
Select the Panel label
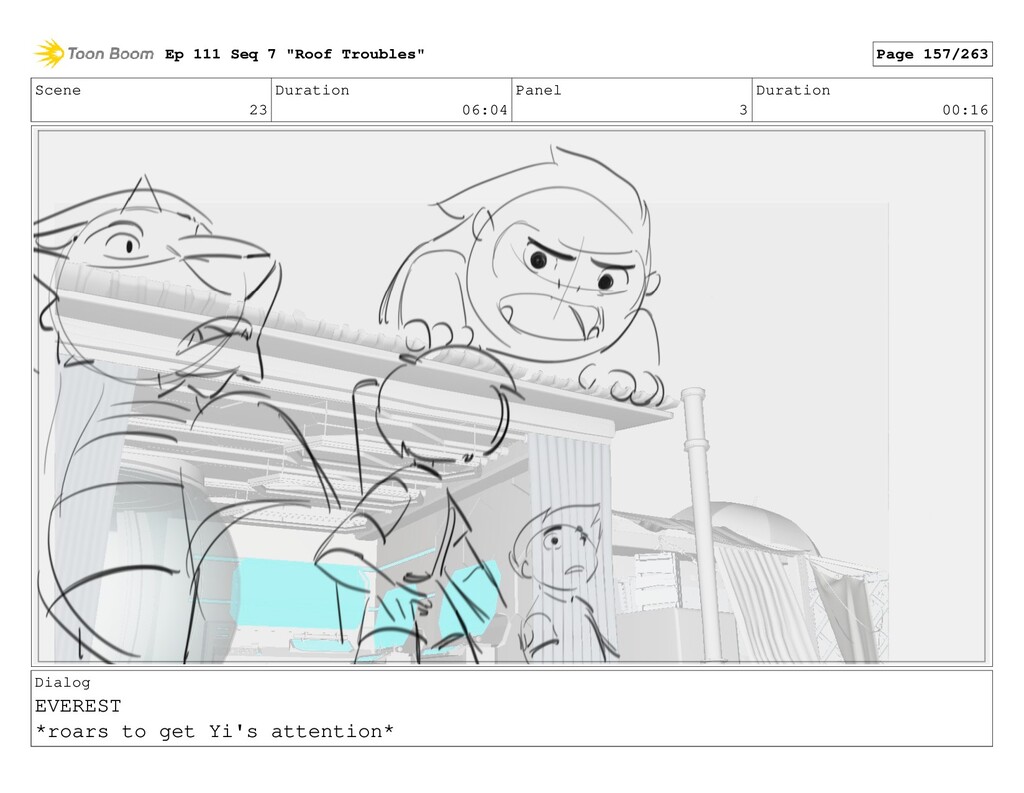(538, 90)
